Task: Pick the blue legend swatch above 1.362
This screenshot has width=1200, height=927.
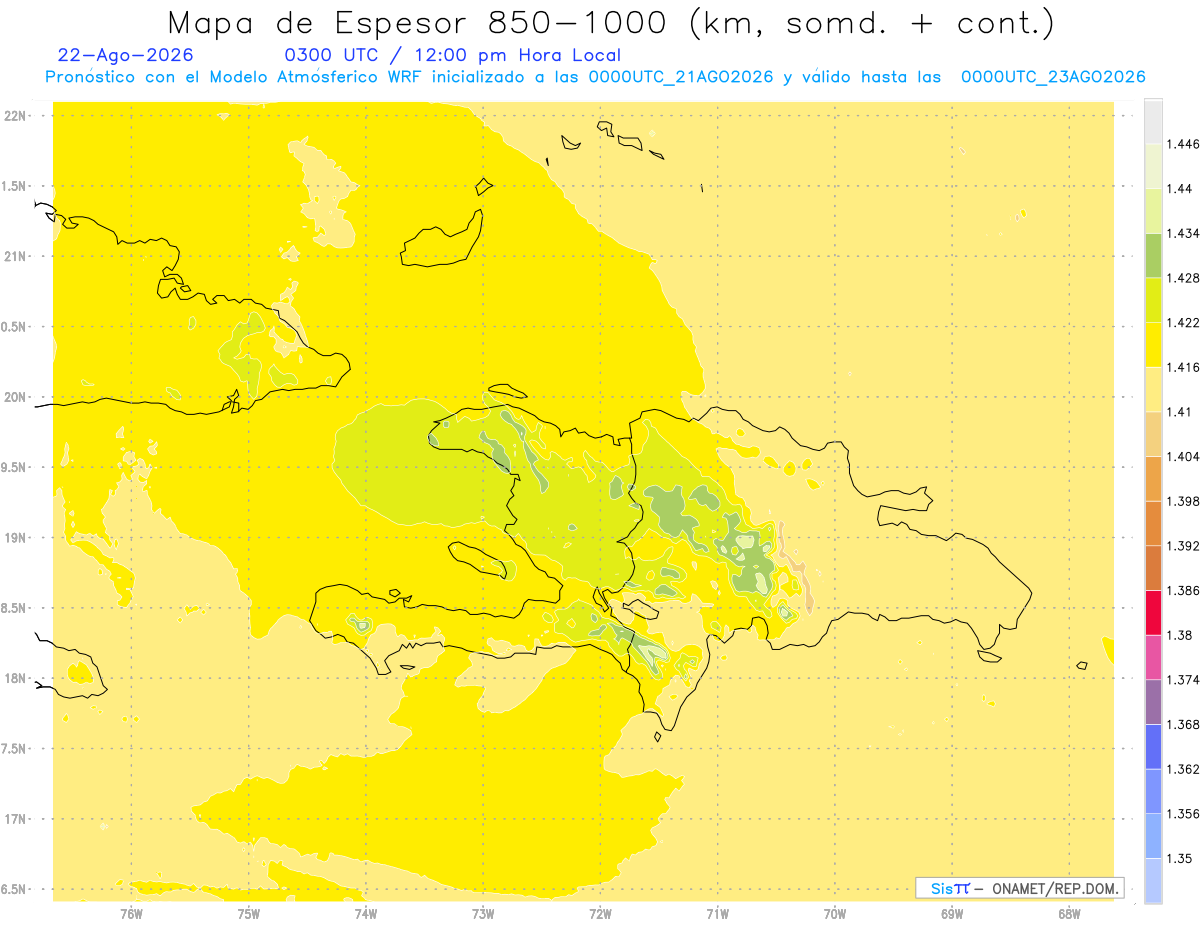Action: tap(1153, 746)
